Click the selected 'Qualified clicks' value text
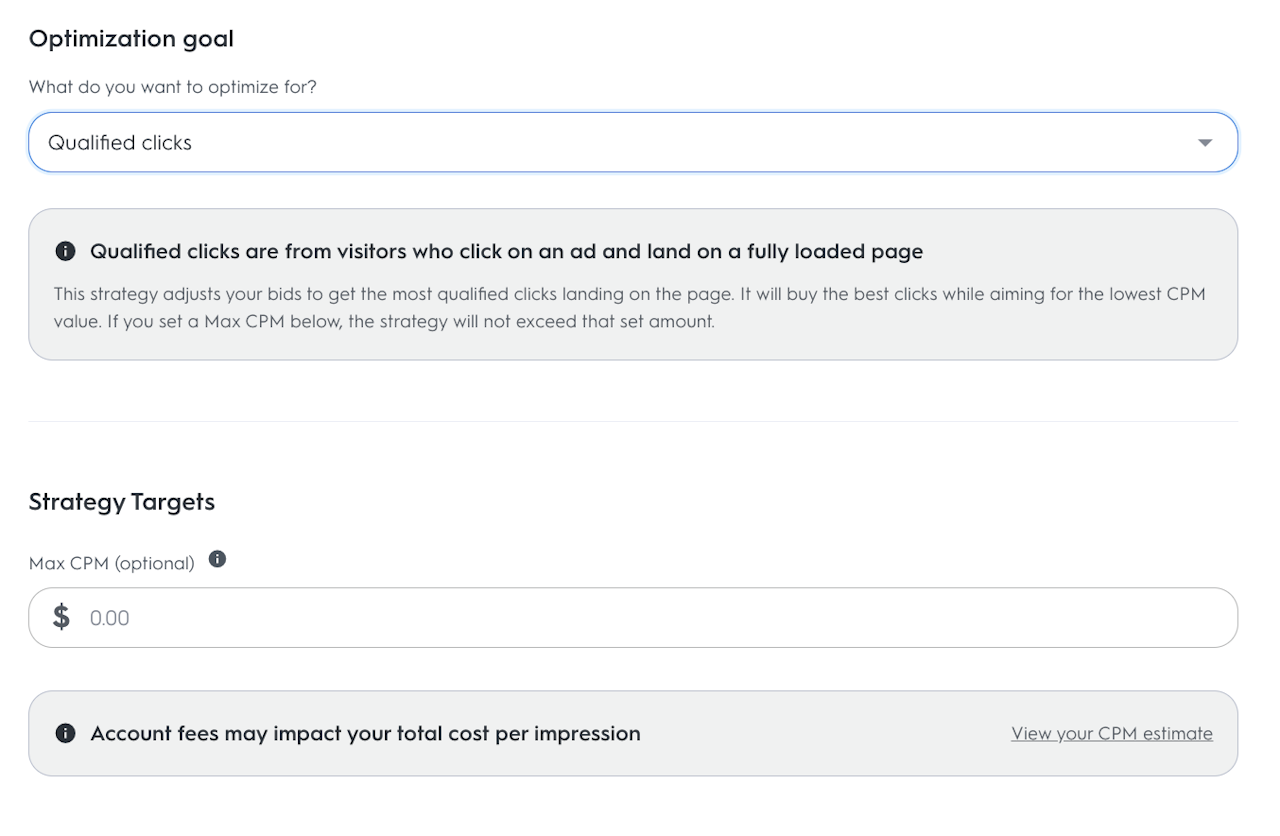The height and width of the screenshot is (836, 1280). [120, 143]
